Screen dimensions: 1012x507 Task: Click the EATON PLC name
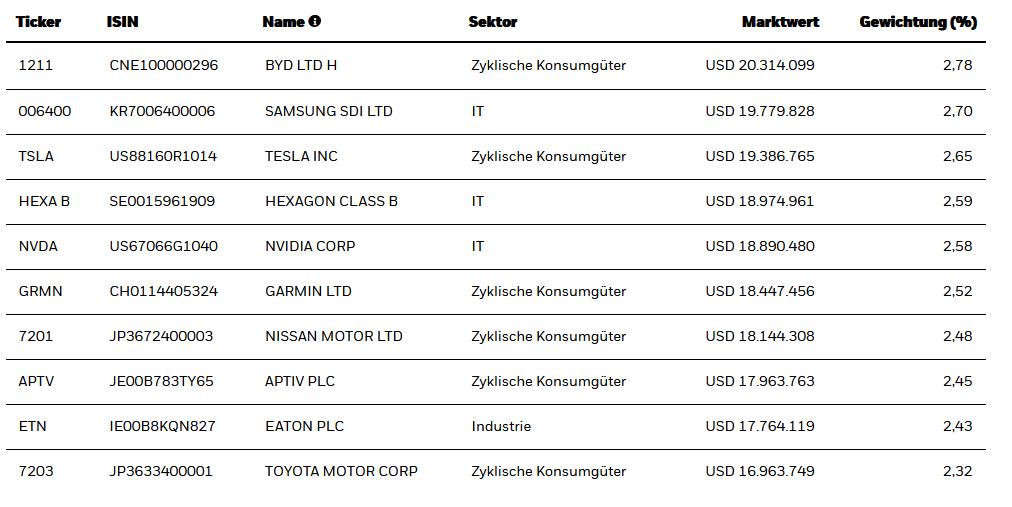click(x=304, y=426)
